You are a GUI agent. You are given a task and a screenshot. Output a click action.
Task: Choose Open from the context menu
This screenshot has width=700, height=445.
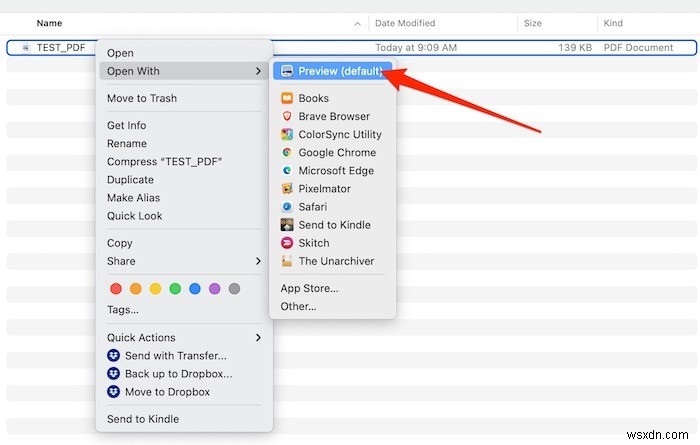pos(120,53)
